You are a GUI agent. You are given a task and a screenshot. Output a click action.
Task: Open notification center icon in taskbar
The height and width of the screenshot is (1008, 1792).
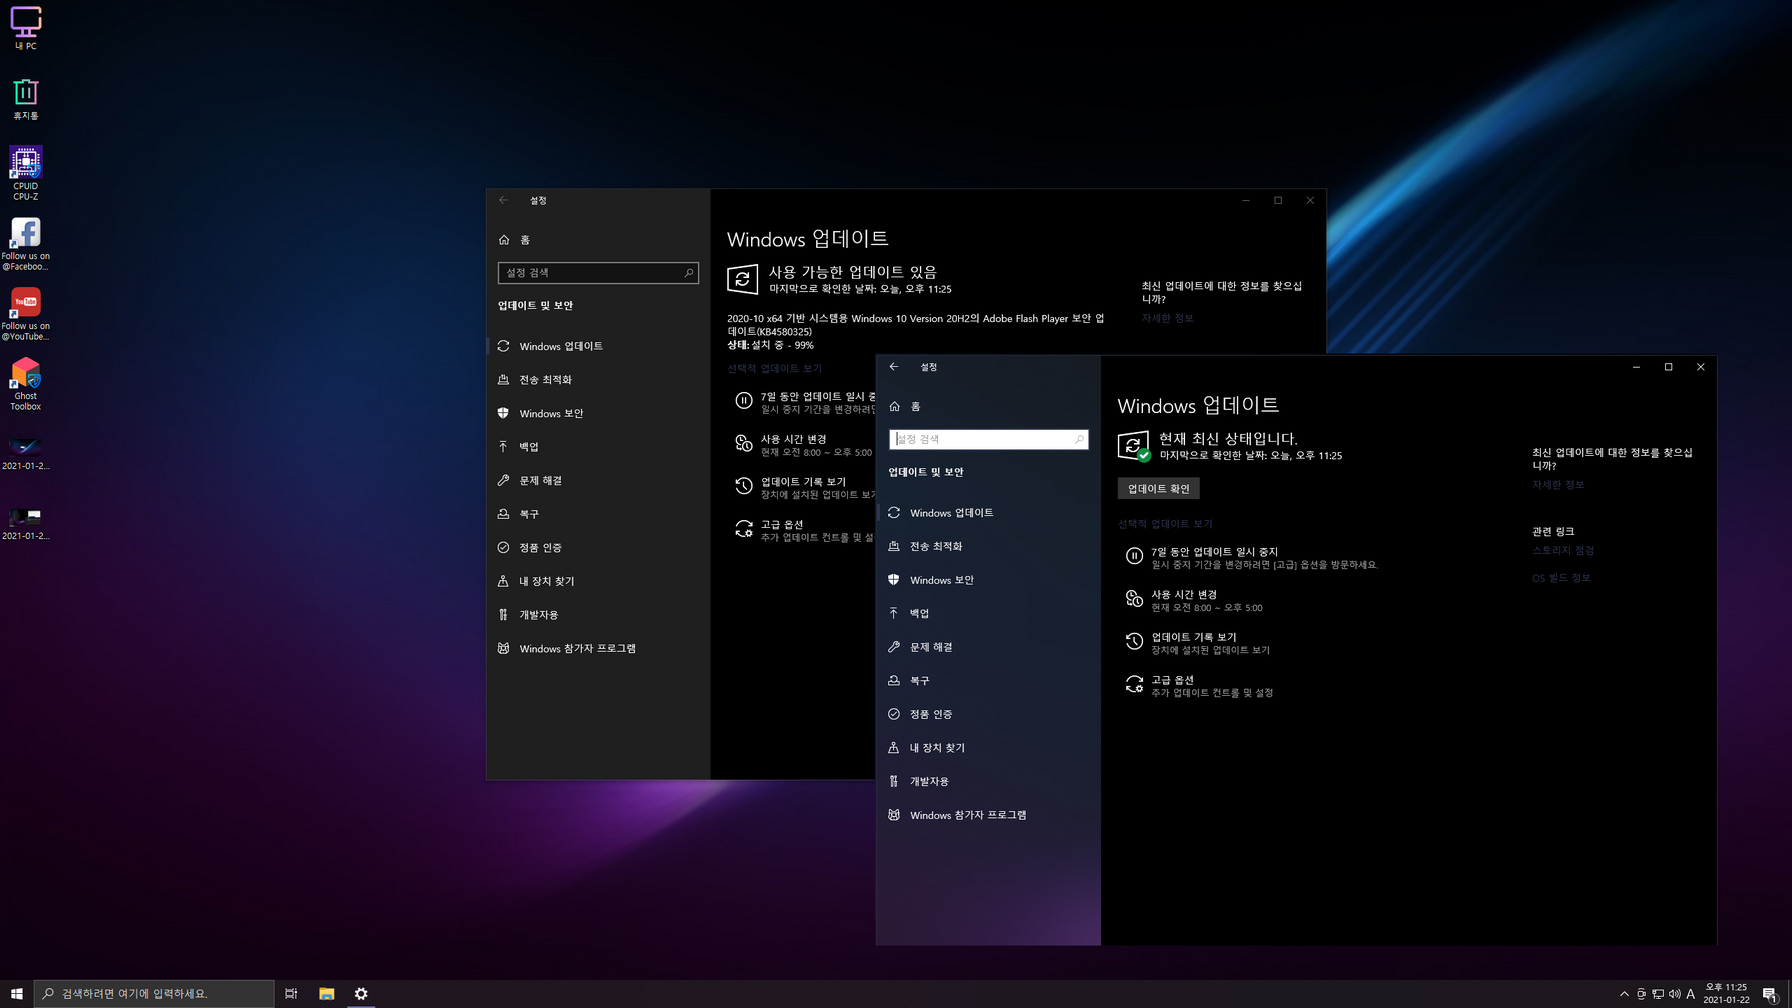[1769, 993]
